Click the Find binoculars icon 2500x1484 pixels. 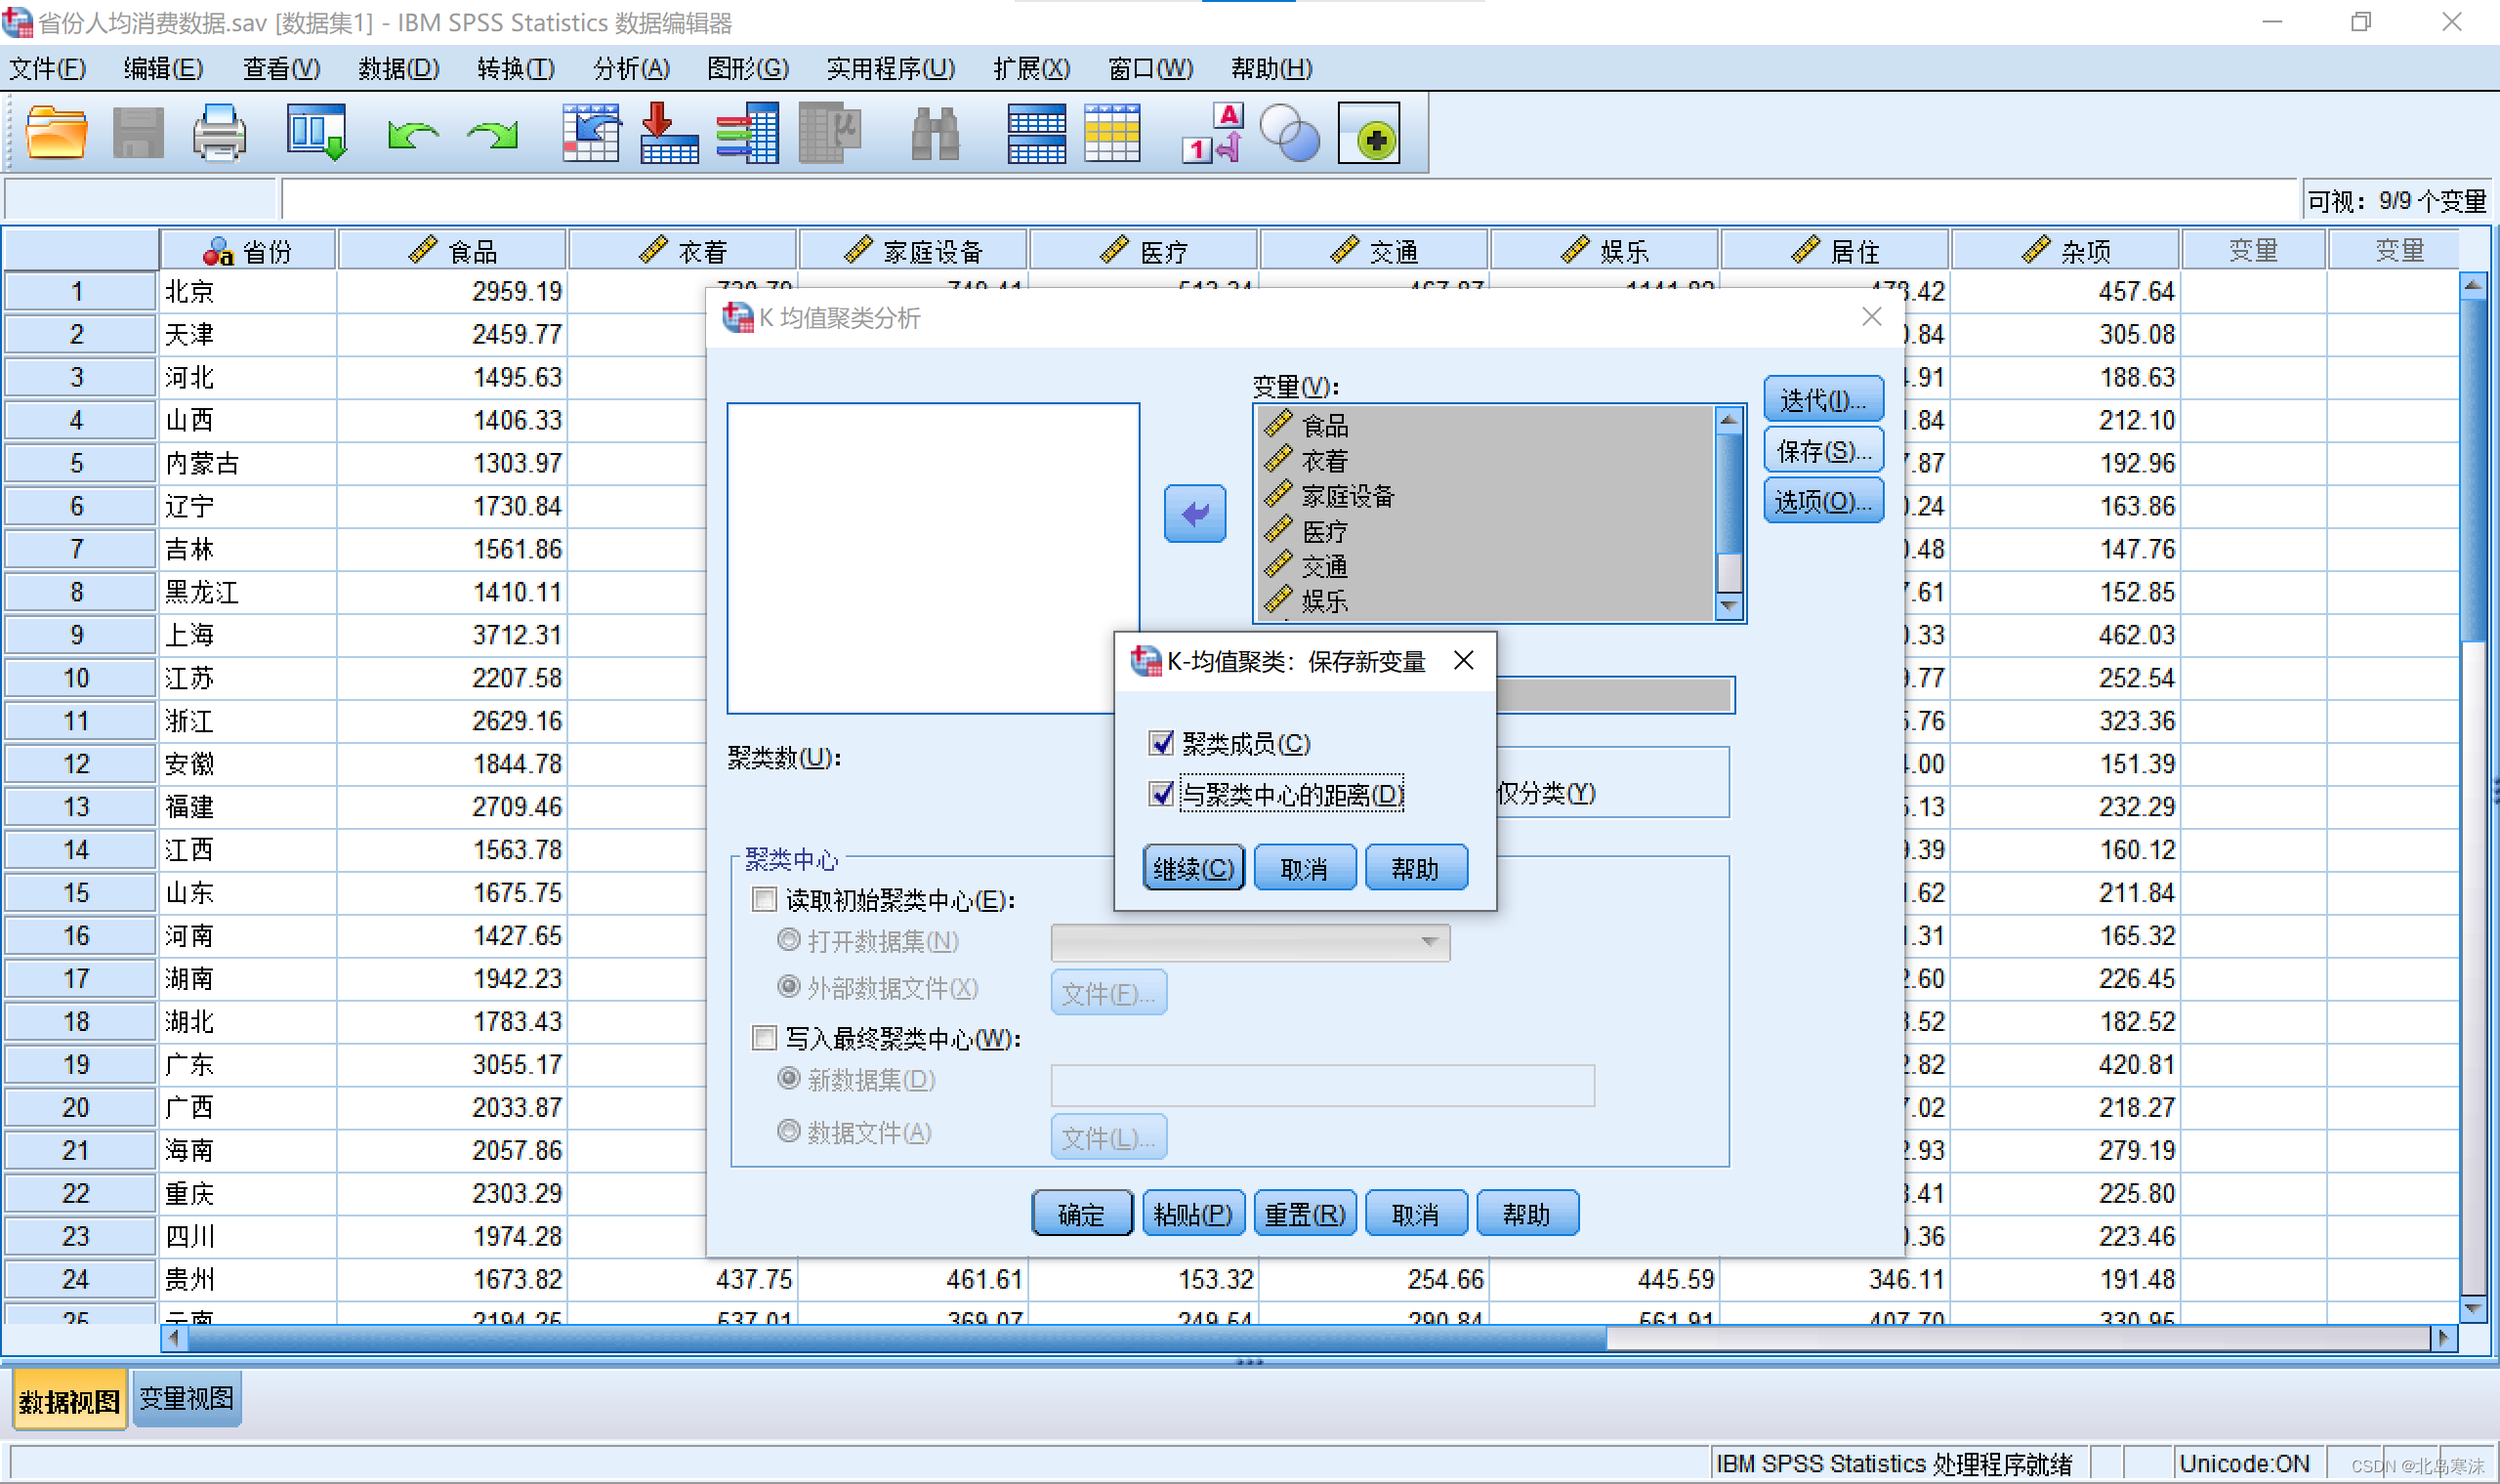[936, 133]
